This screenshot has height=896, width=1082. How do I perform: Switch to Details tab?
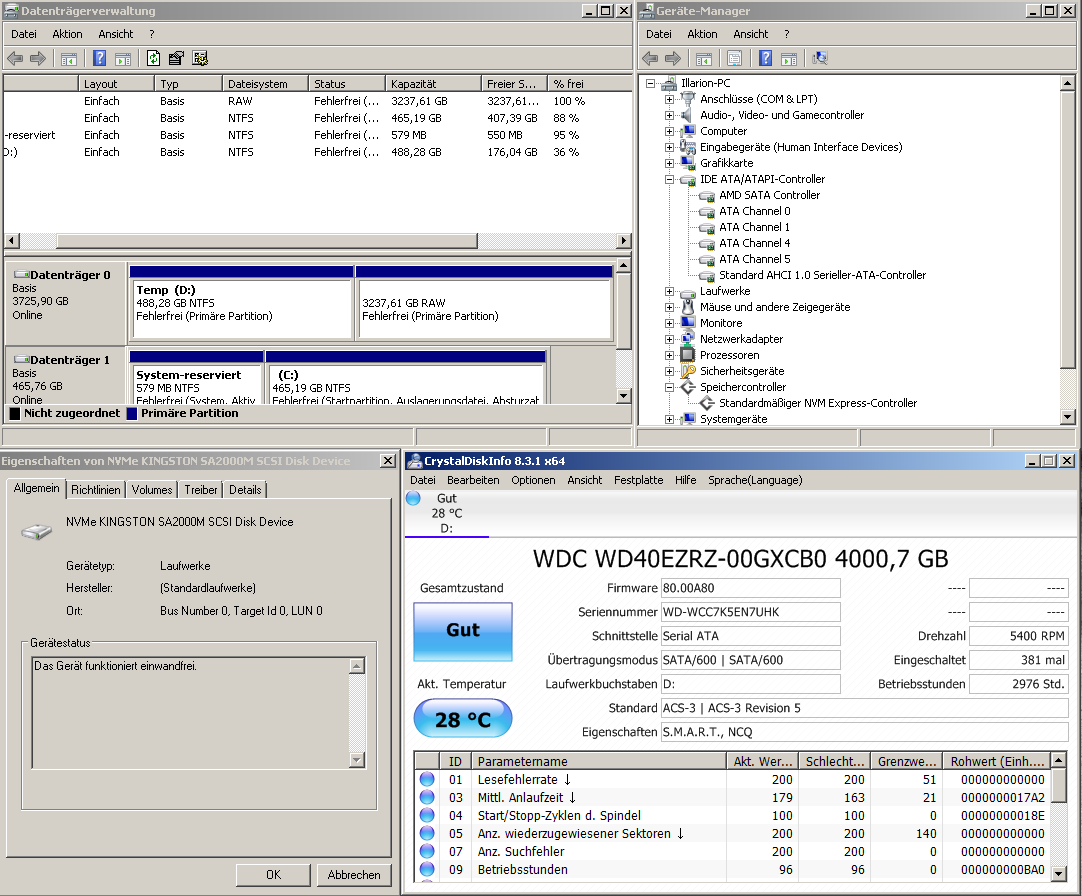tap(245, 489)
